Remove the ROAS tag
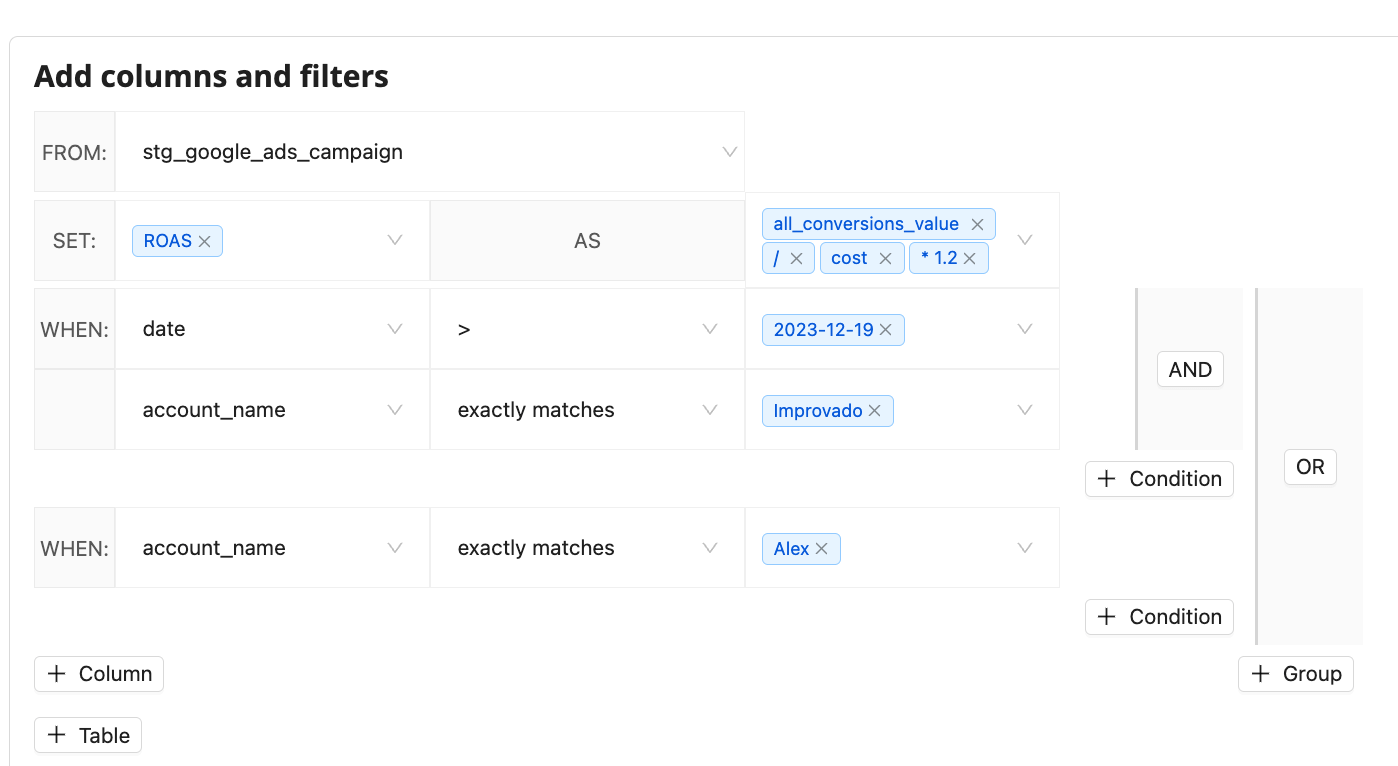Image resolution: width=1398 pixels, height=766 pixels. (204, 241)
